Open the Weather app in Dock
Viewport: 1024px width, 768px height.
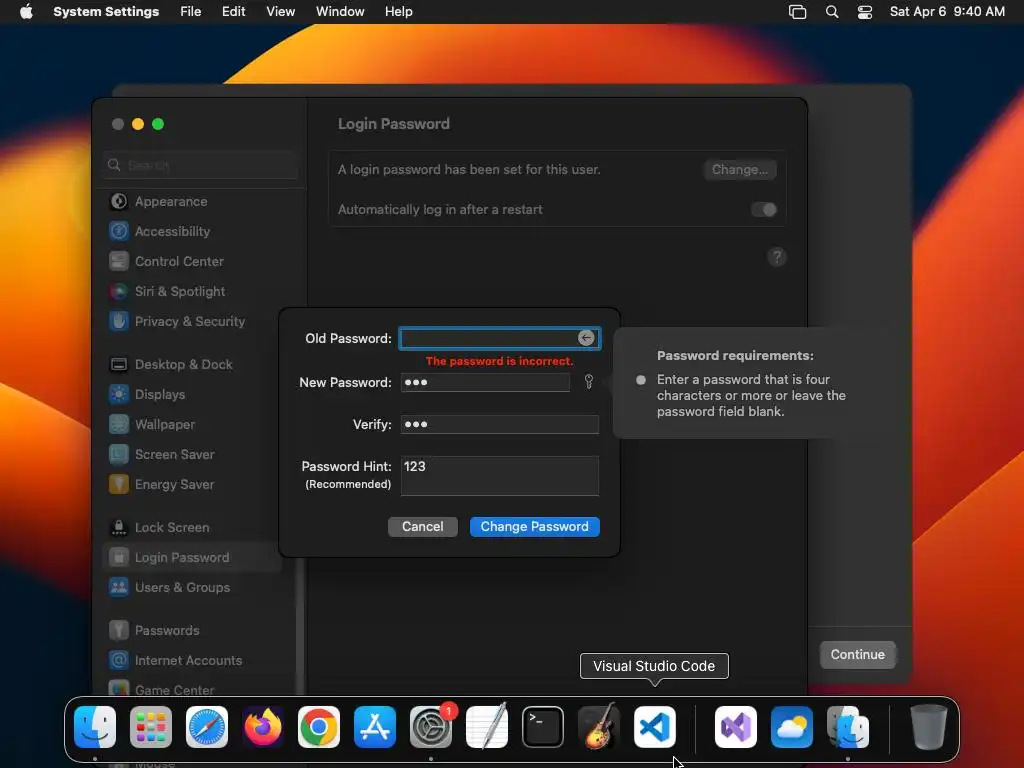[x=792, y=727]
